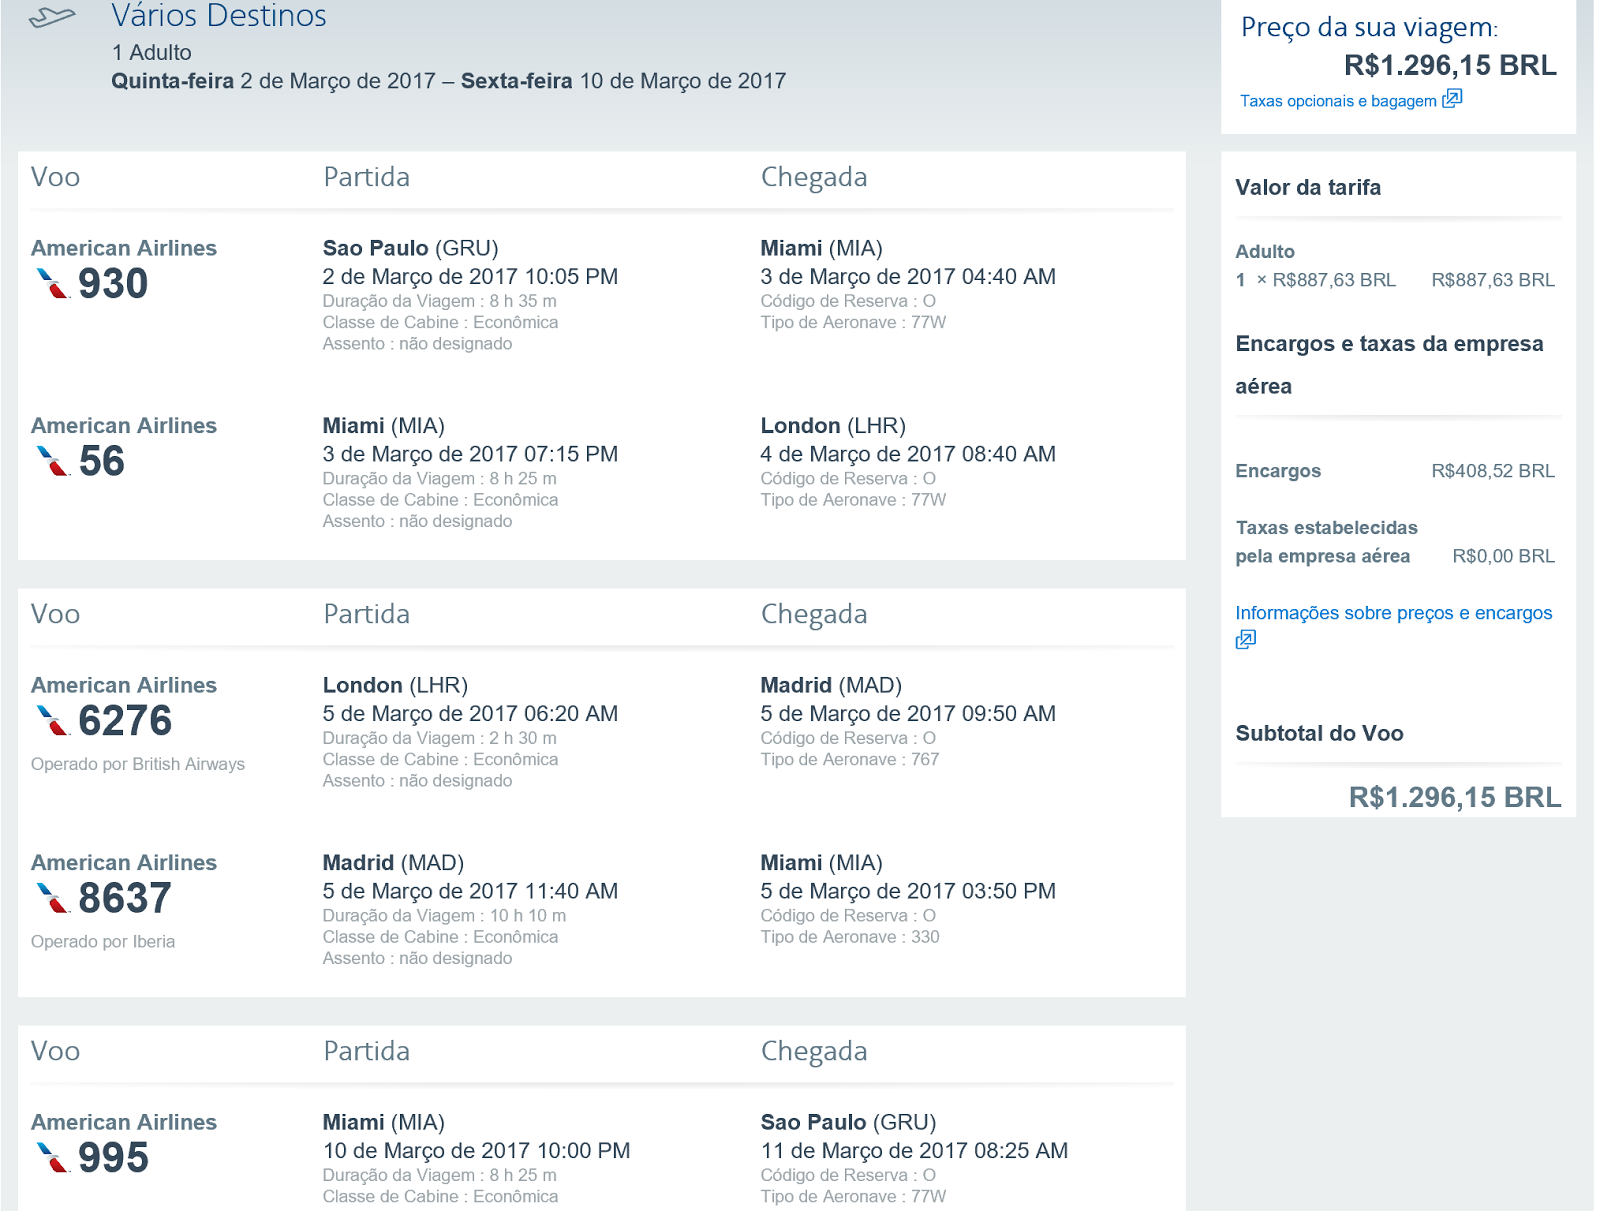
Task: Click arrival time "5 de Março de 2017 03:50 PM"
Action: [x=908, y=891]
